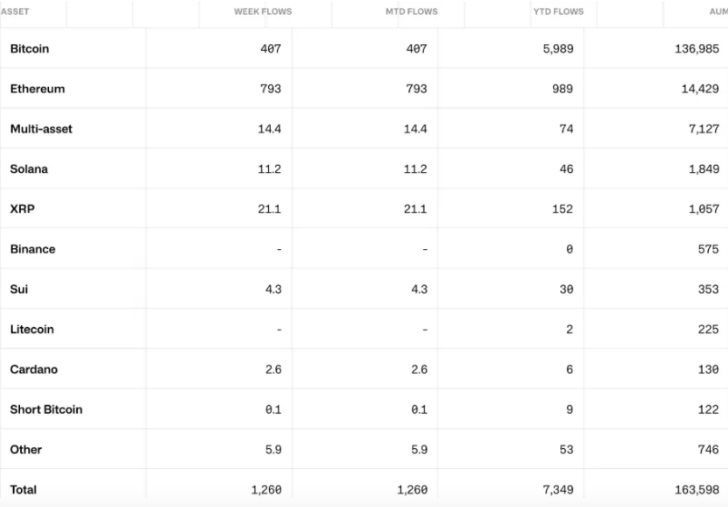This screenshot has height=507, width=728.
Task: Select the Cardano row label
Action: [34, 369]
